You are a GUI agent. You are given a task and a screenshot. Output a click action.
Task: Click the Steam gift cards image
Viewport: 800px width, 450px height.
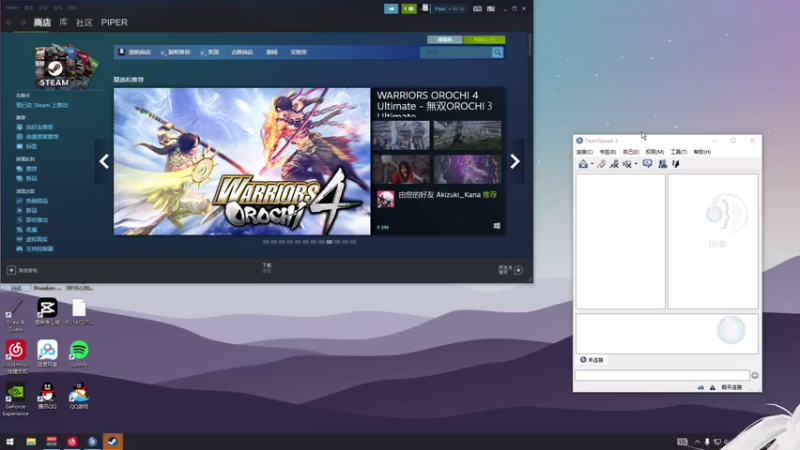[x=65, y=66]
